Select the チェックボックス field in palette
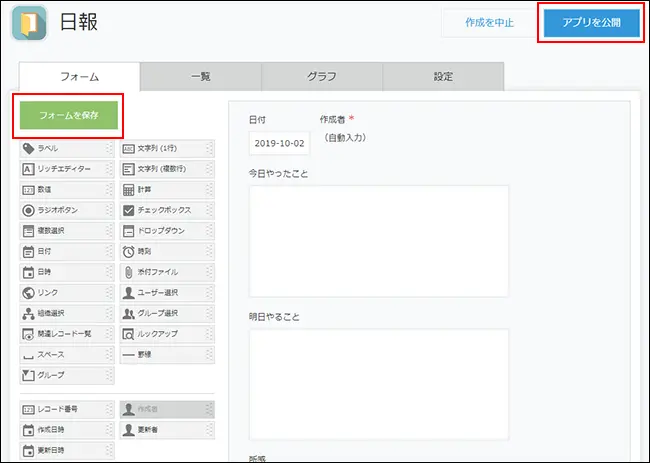The width and height of the screenshot is (650, 463). [x=166, y=210]
